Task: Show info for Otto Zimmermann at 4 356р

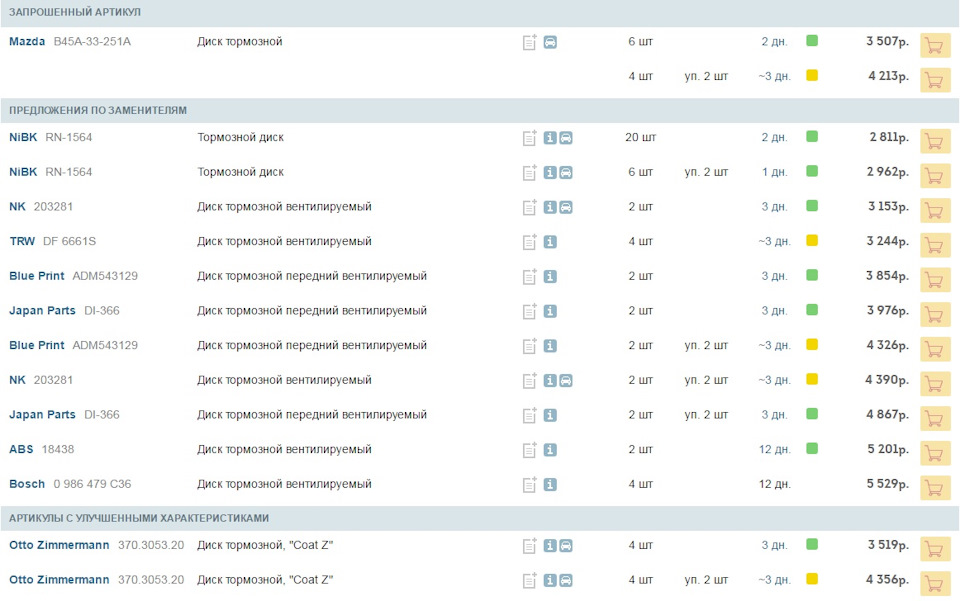Action: pos(550,580)
